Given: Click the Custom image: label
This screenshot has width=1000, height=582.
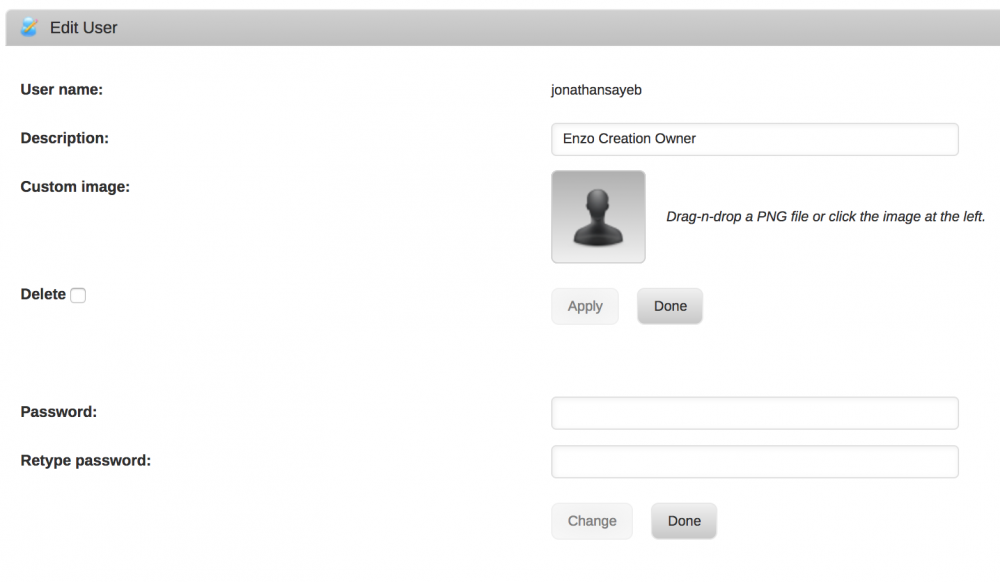Looking at the screenshot, I should (75, 187).
